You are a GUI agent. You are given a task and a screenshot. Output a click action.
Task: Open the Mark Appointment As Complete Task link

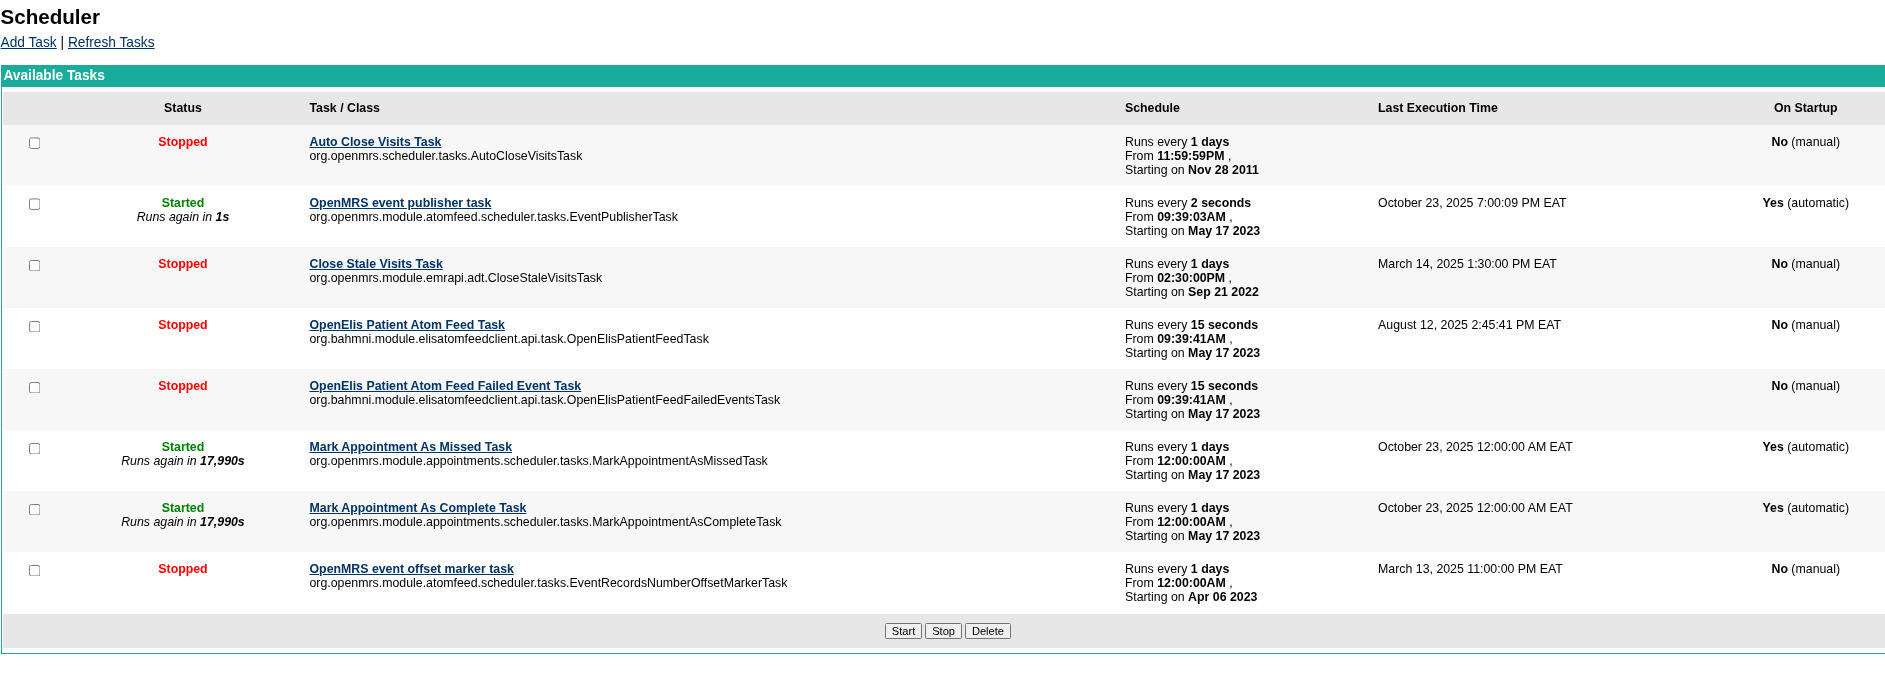[x=417, y=508]
